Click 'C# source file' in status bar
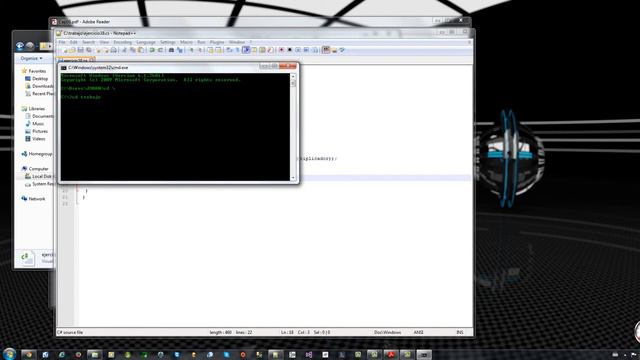This screenshot has width=640, height=360. (70, 332)
